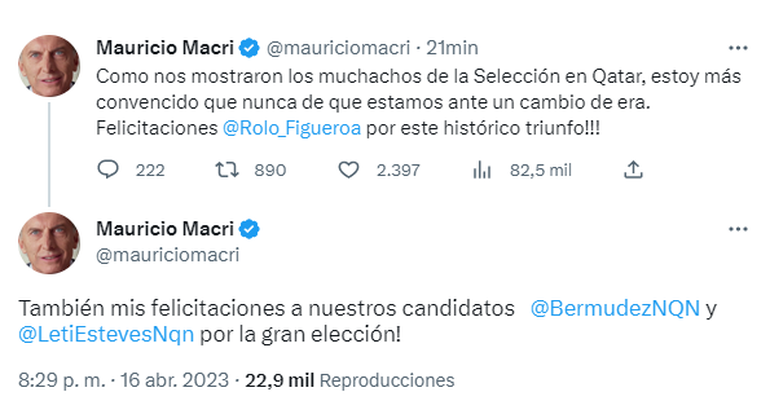The image size is (770, 414).
Task: Click the @mauriciomacri handle under second tweet name
Action: coord(167,256)
